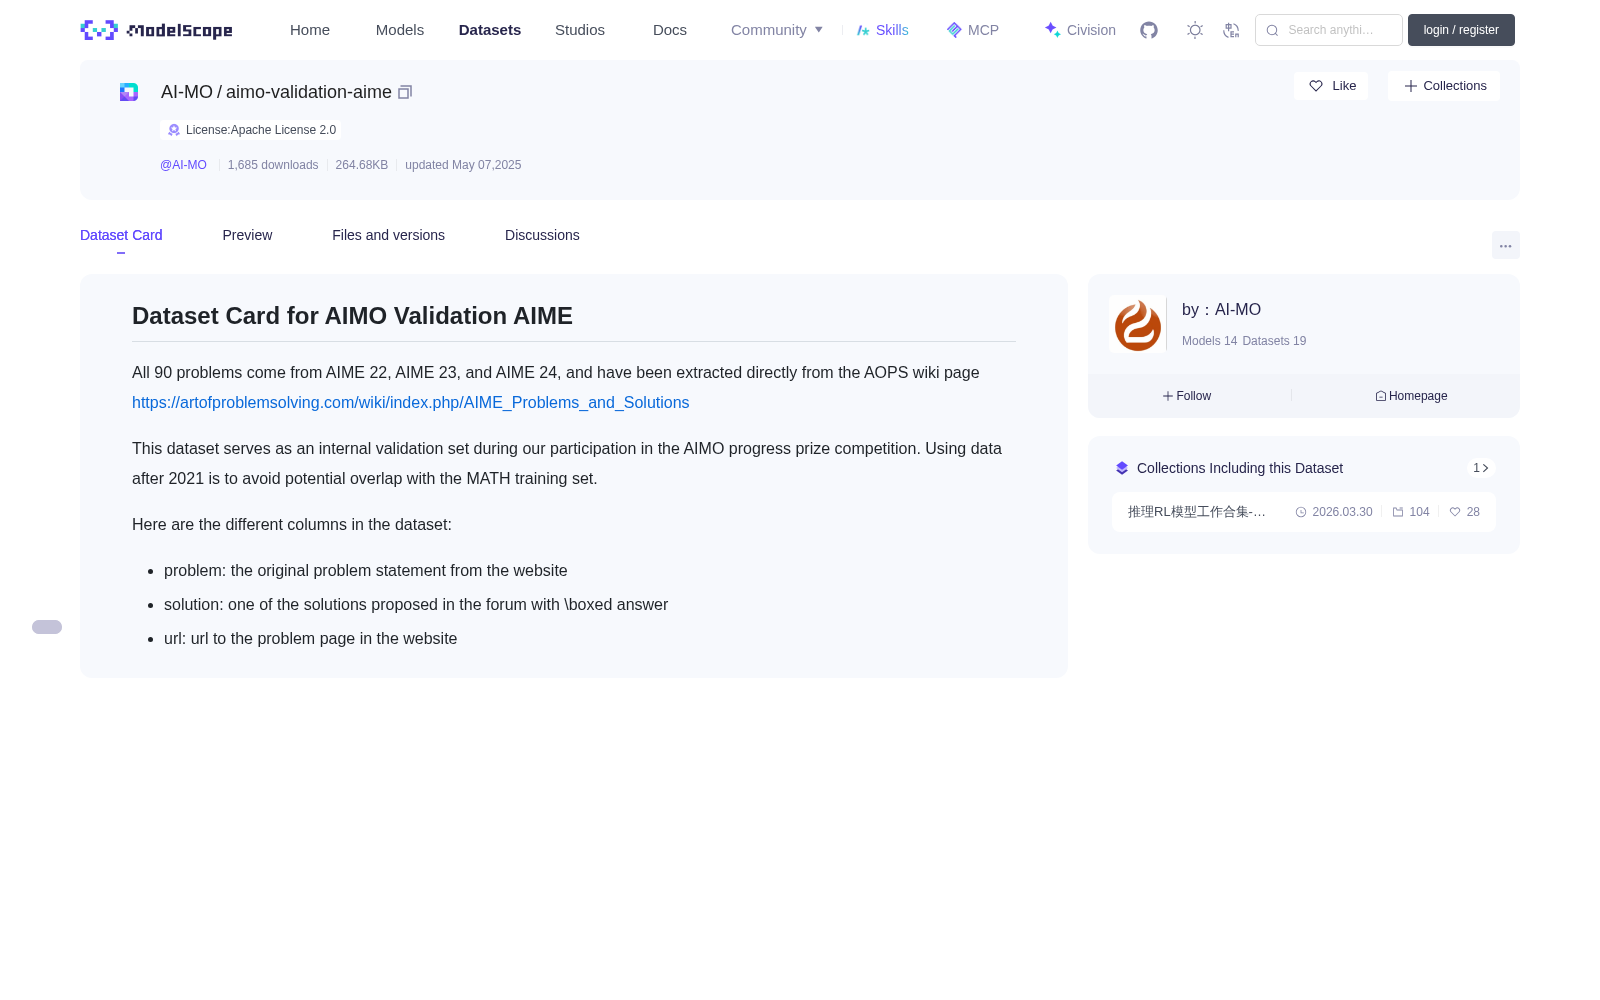Image resolution: width=1600 pixels, height=1000 pixels.
Task: Go to the Home nav item
Action: pos(310,30)
